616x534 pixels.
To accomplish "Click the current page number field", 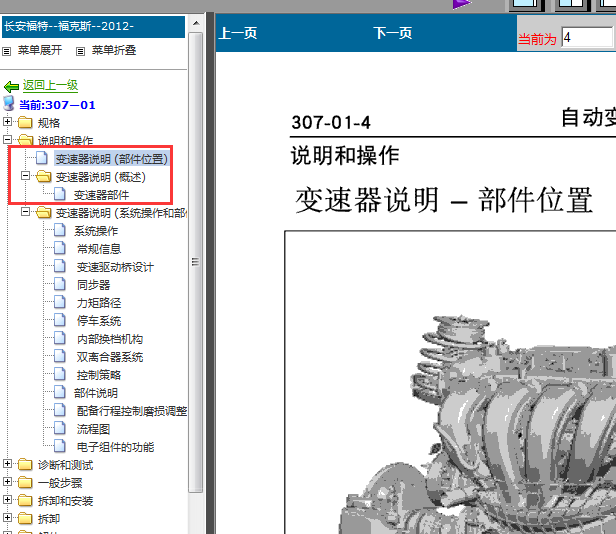I will point(587,38).
